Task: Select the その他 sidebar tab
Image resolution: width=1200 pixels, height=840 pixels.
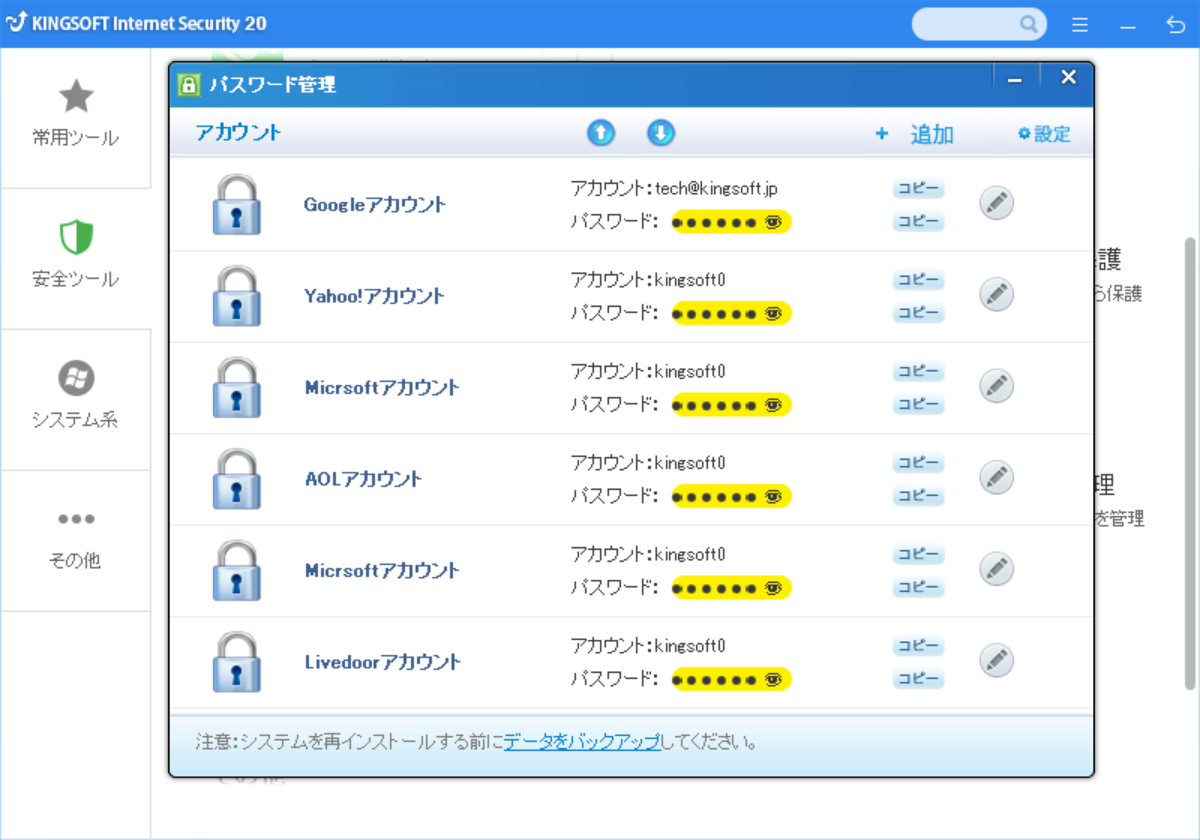Action: 75,541
